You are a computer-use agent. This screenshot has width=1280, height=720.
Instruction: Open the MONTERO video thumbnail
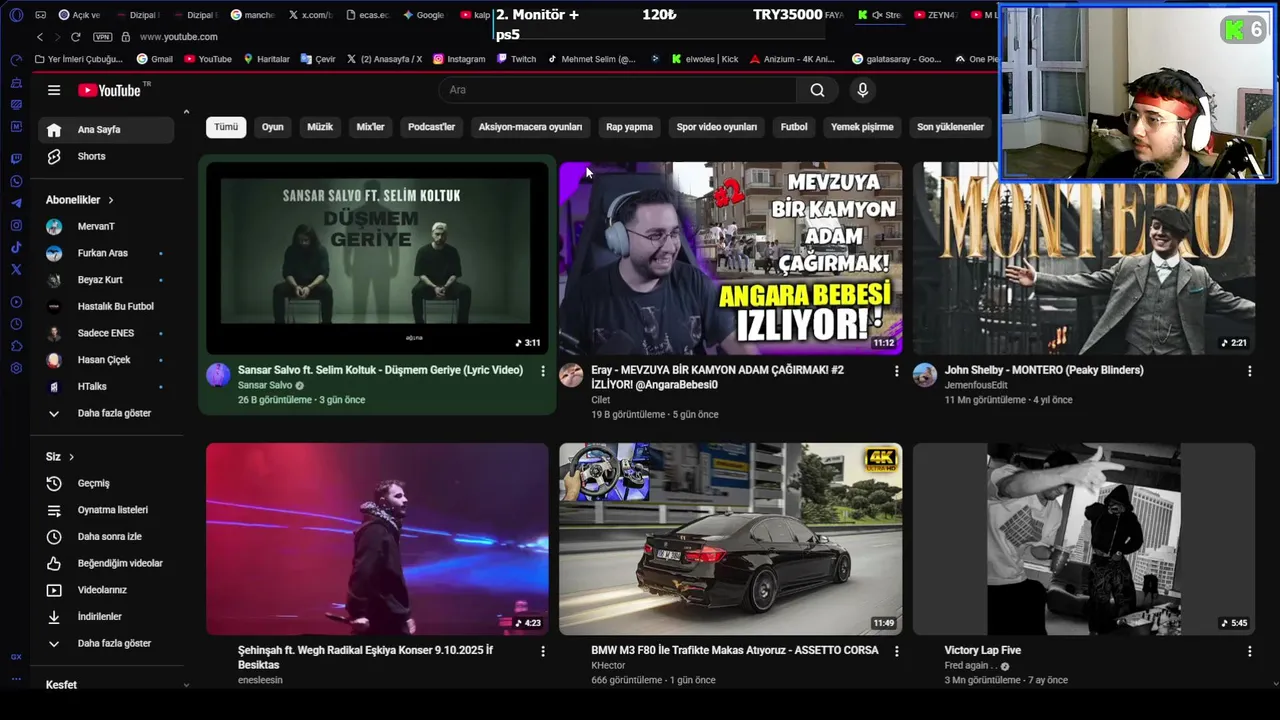point(1084,258)
